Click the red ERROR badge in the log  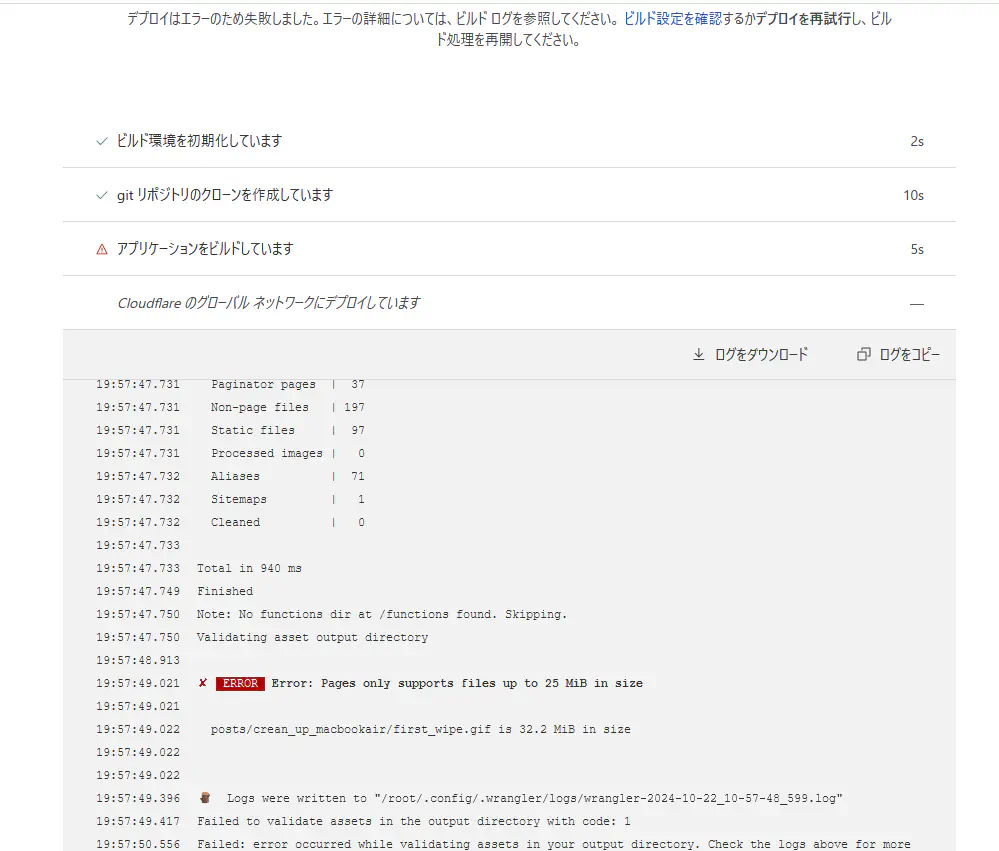(240, 684)
